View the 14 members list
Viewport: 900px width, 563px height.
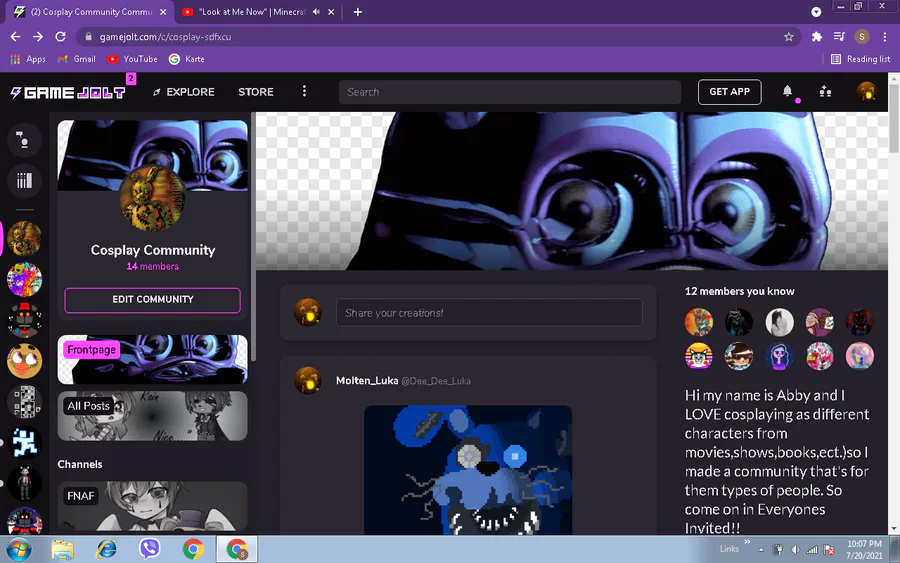pyautogui.click(x=153, y=266)
